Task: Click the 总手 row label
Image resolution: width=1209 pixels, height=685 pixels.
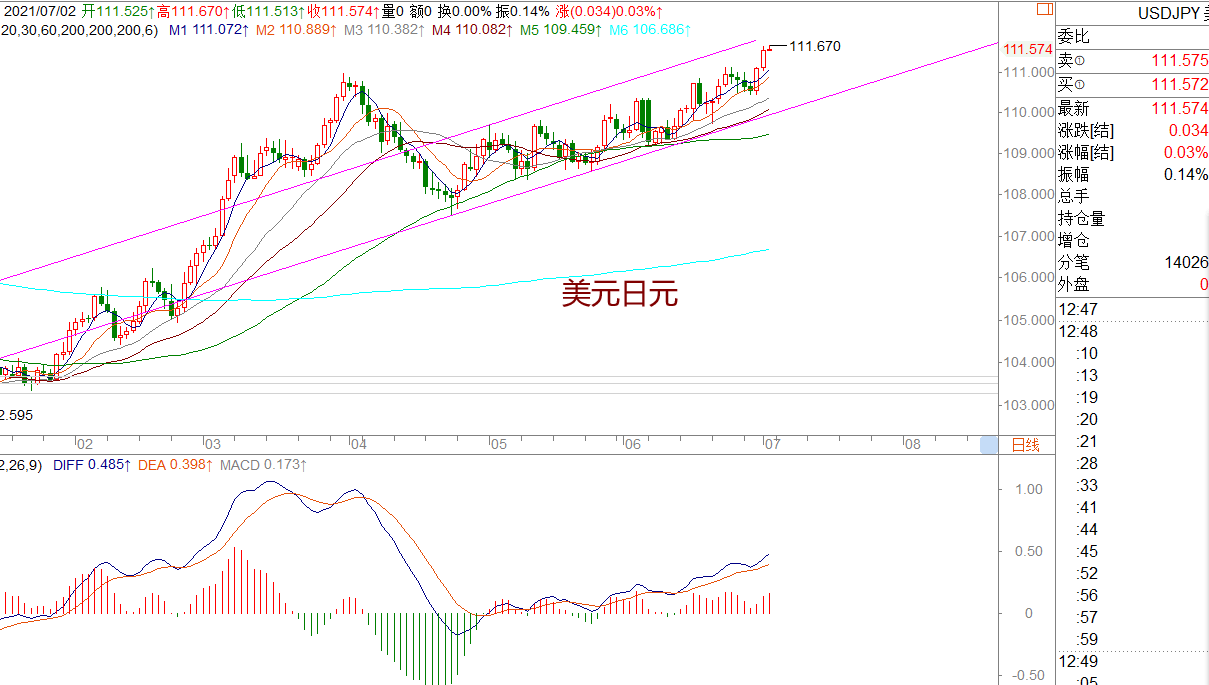Action: [x=1074, y=196]
